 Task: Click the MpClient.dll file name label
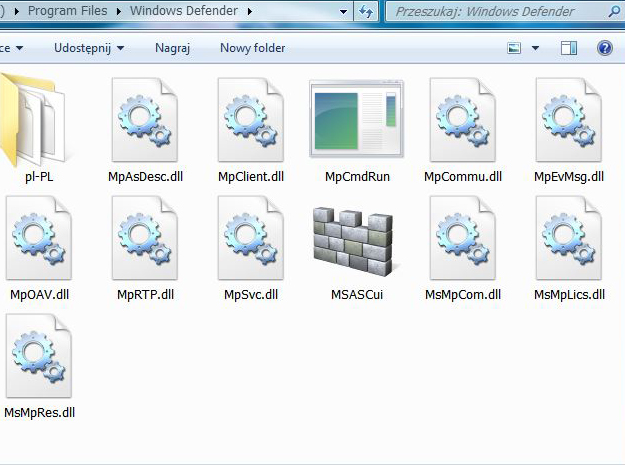pos(251,177)
